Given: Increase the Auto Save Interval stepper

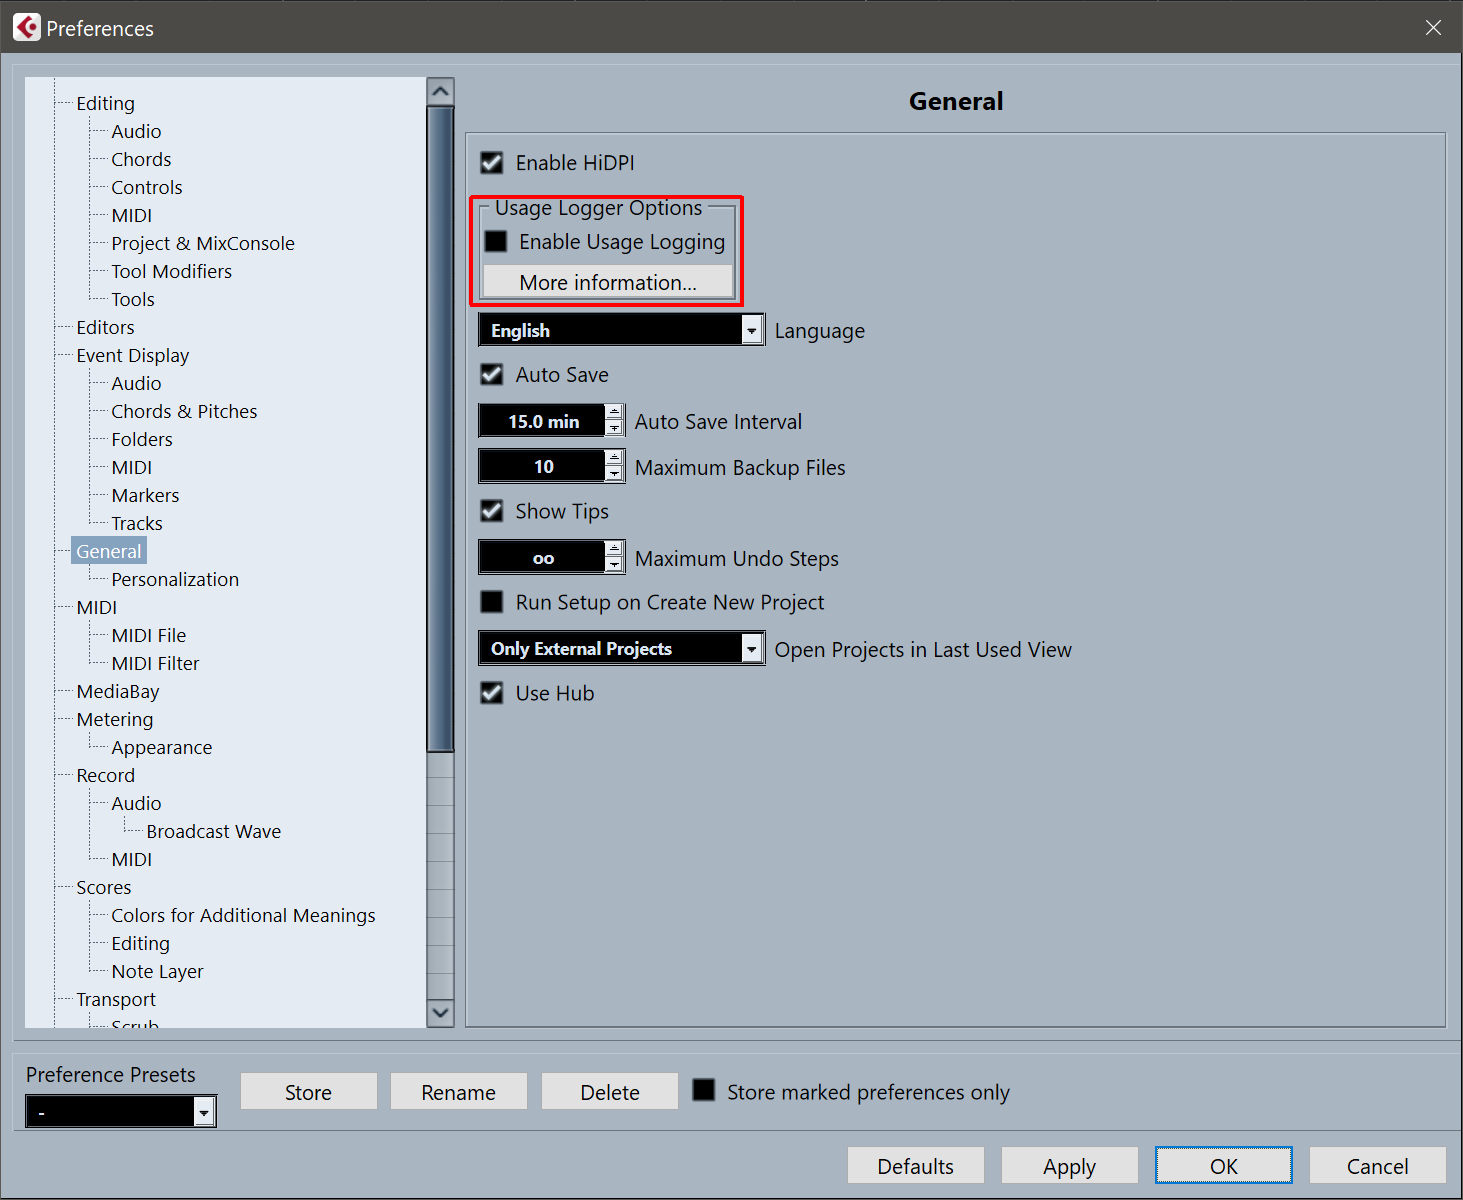Looking at the screenshot, I should [x=614, y=412].
